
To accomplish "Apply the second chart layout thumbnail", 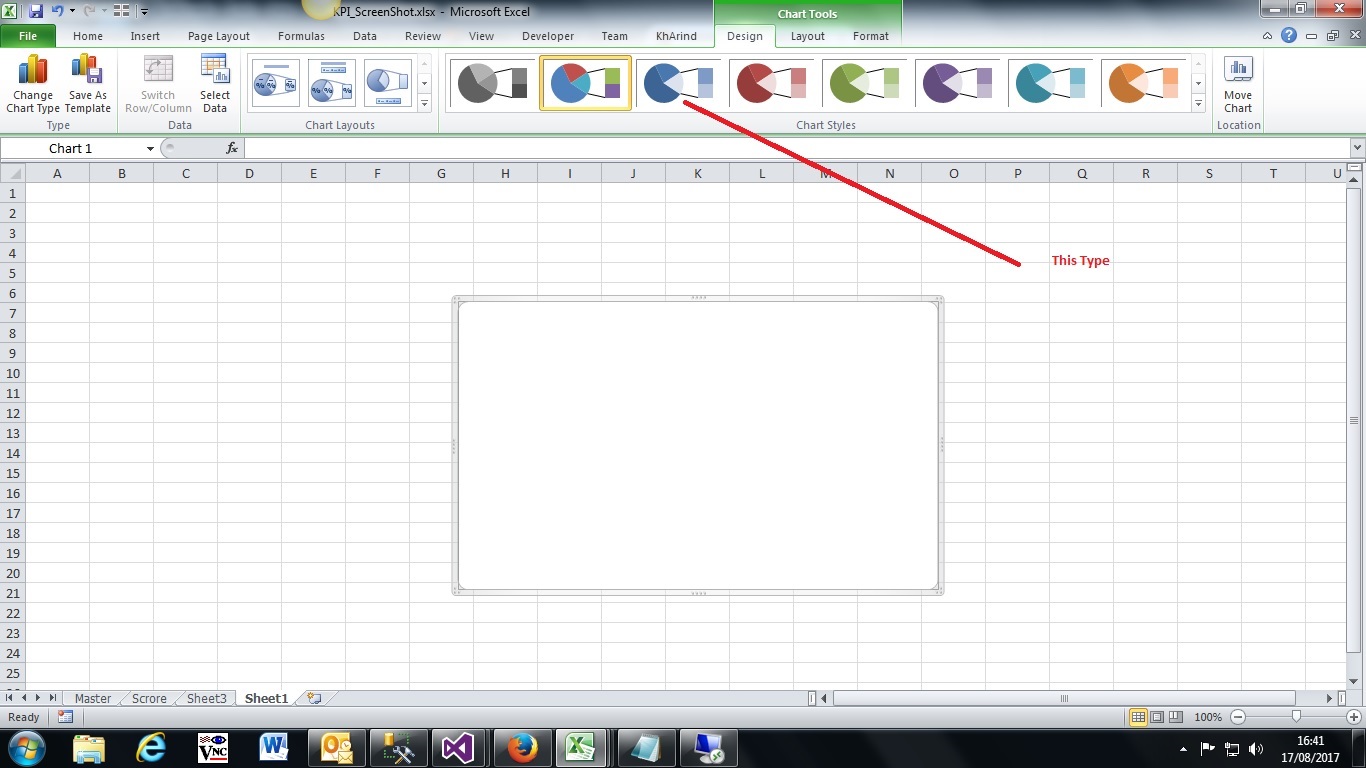I will pos(332,83).
